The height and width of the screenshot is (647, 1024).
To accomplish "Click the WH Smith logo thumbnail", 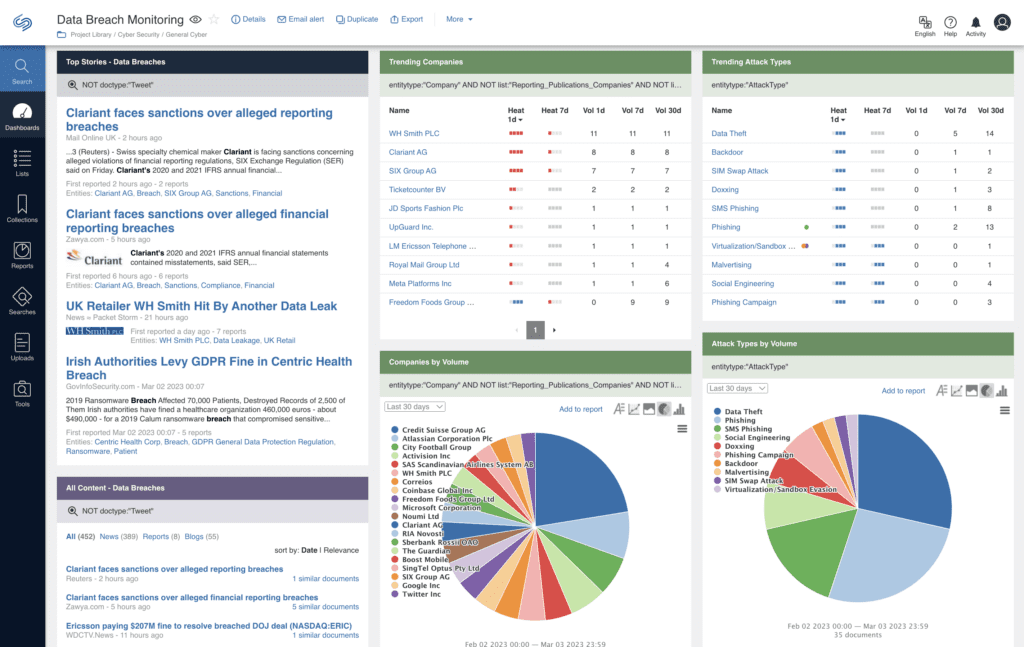I will pos(95,331).
